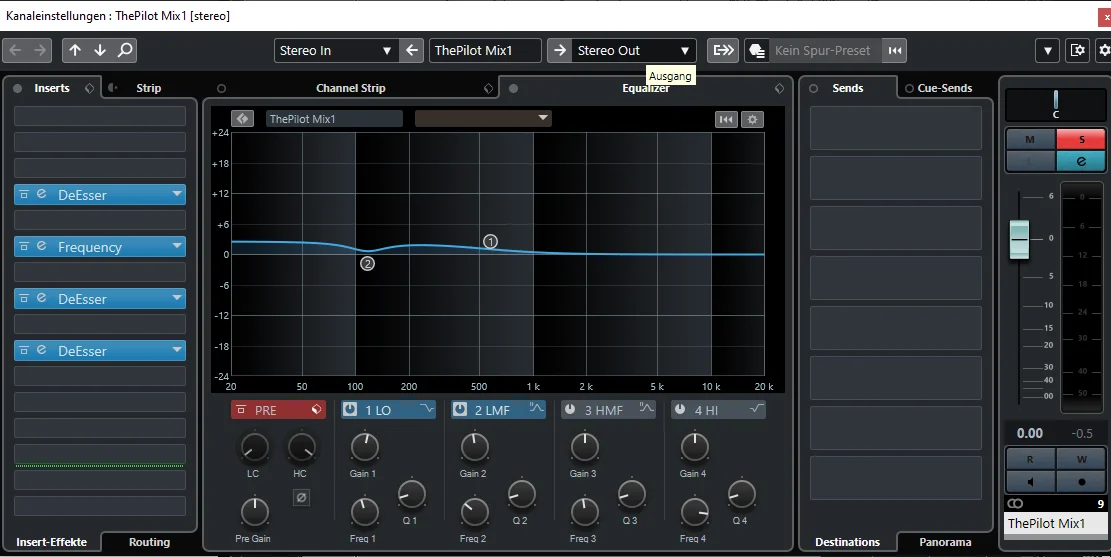1111x557 pixels.
Task: Open dropdown arrow of DeEsser above Frequency
Action: pyautogui.click(x=176, y=193)
